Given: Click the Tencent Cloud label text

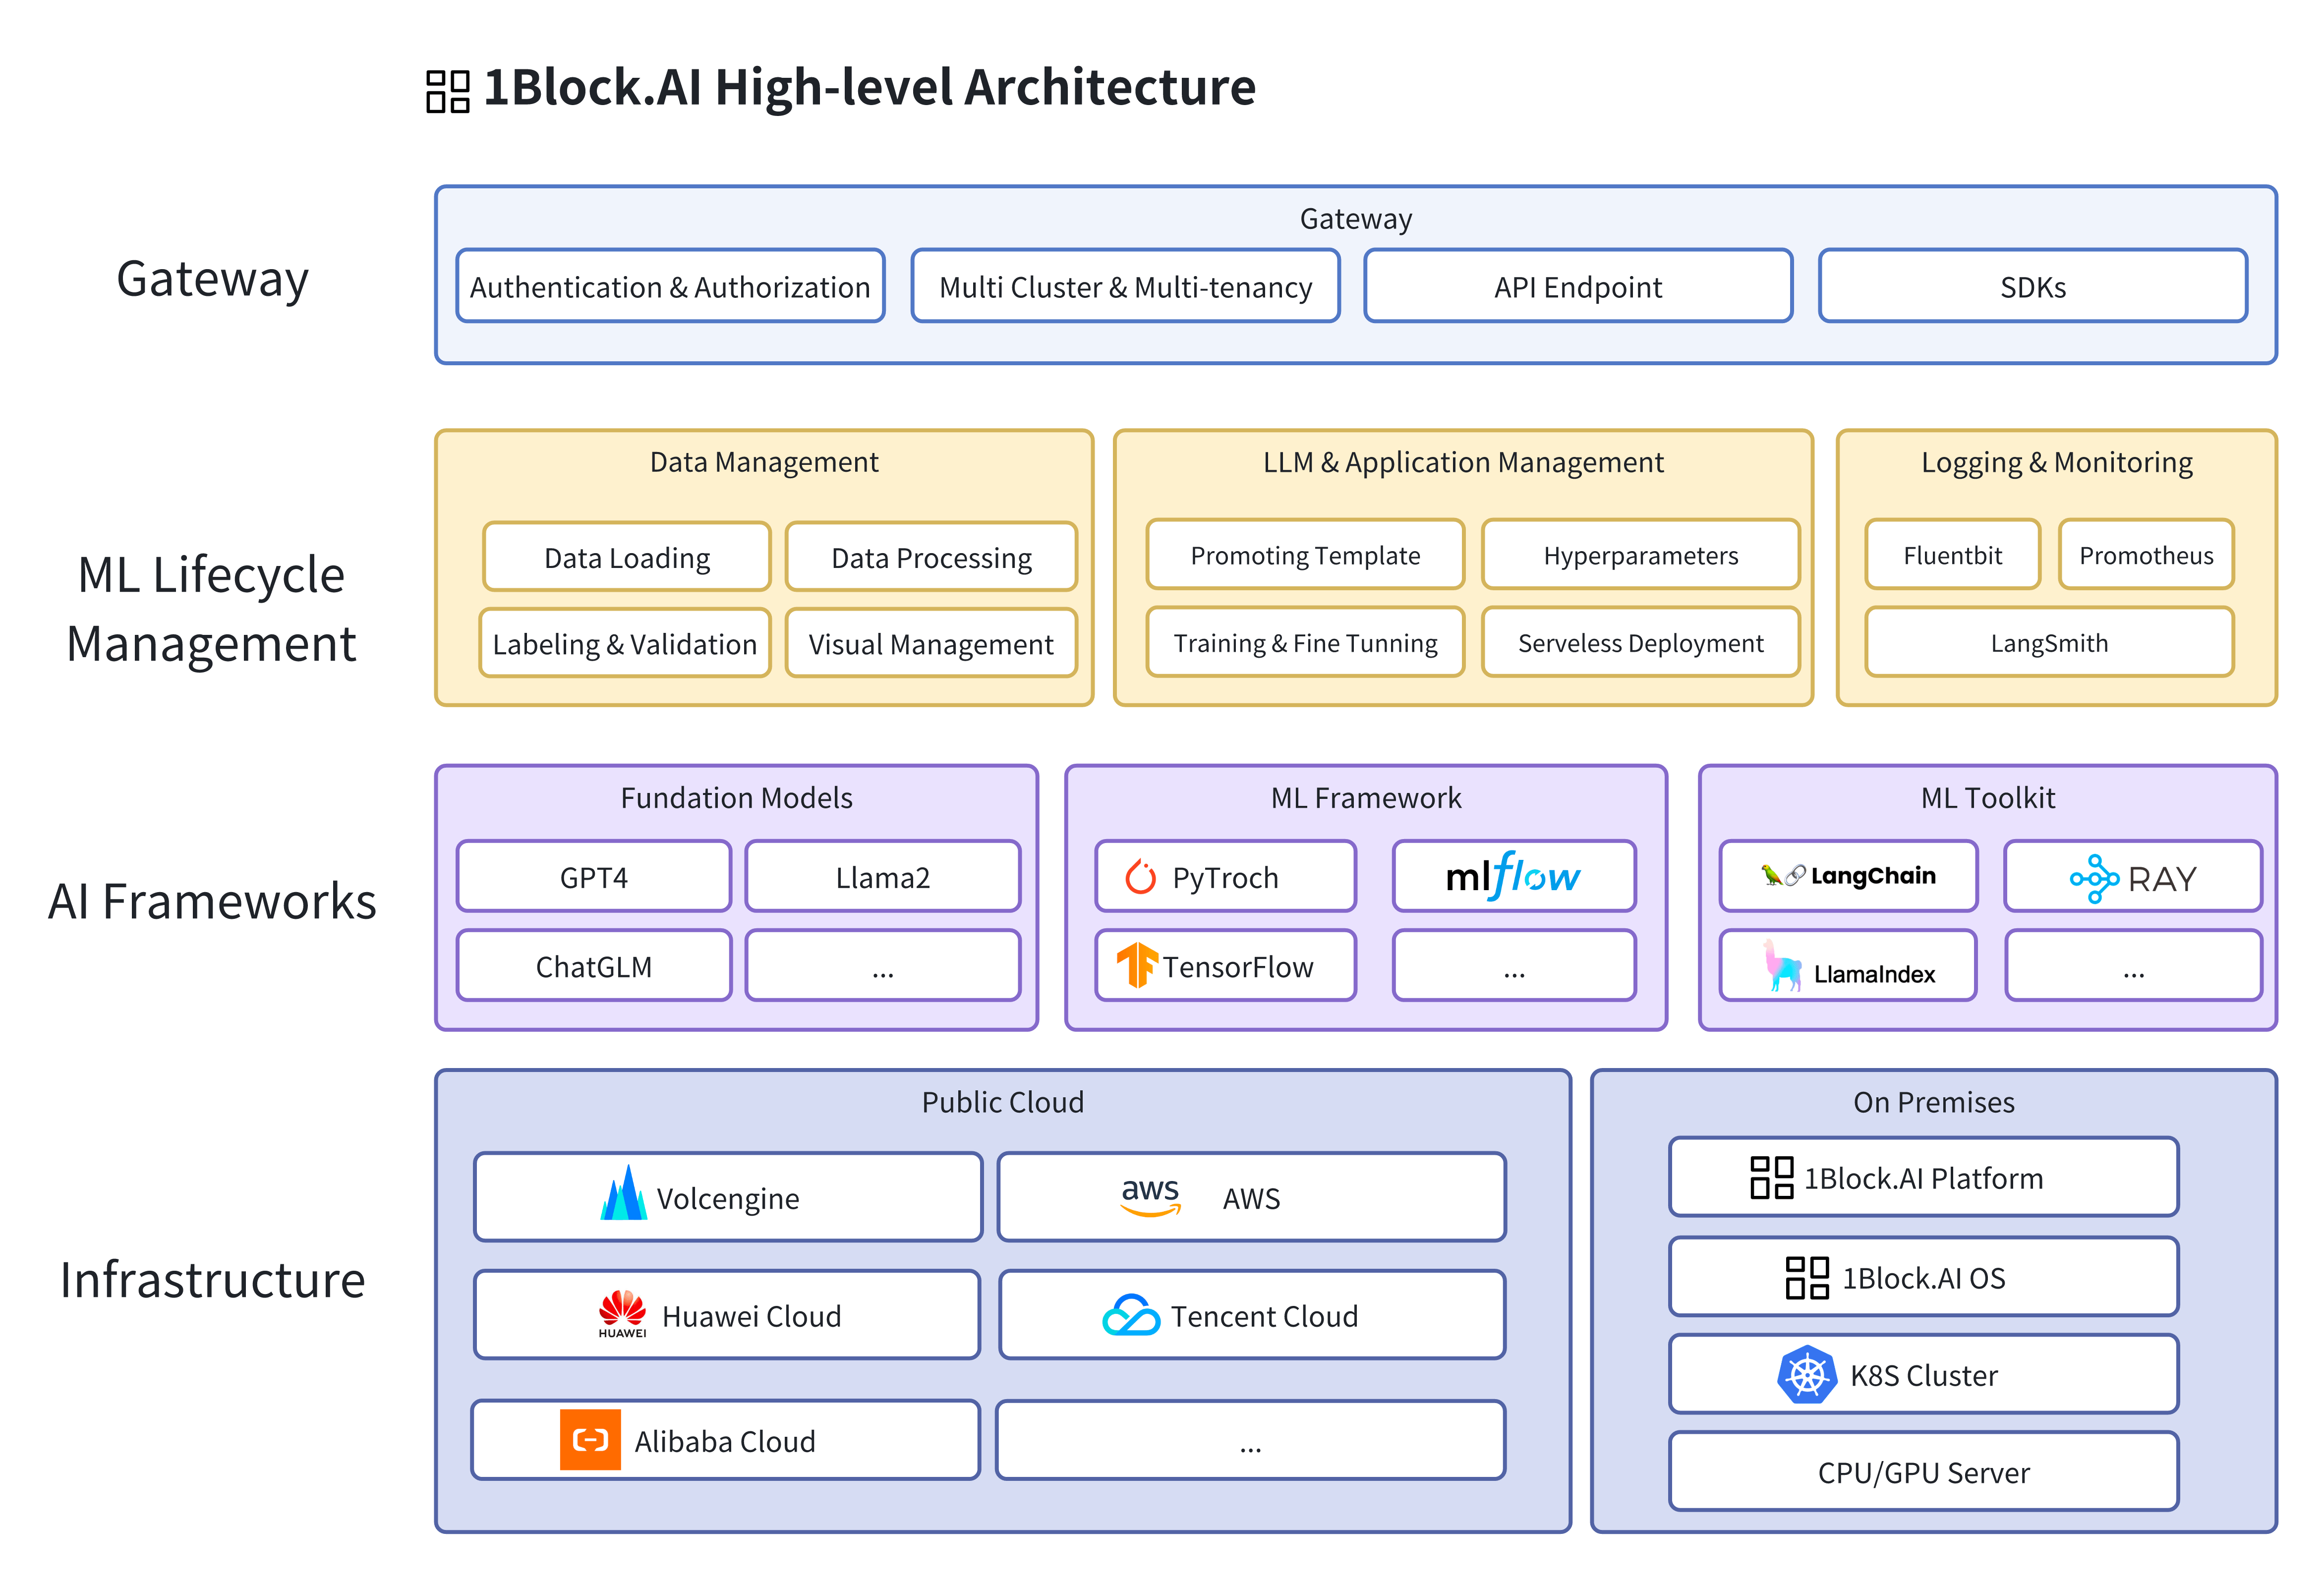Looking at the screenshot, I should point(1264,1315).
